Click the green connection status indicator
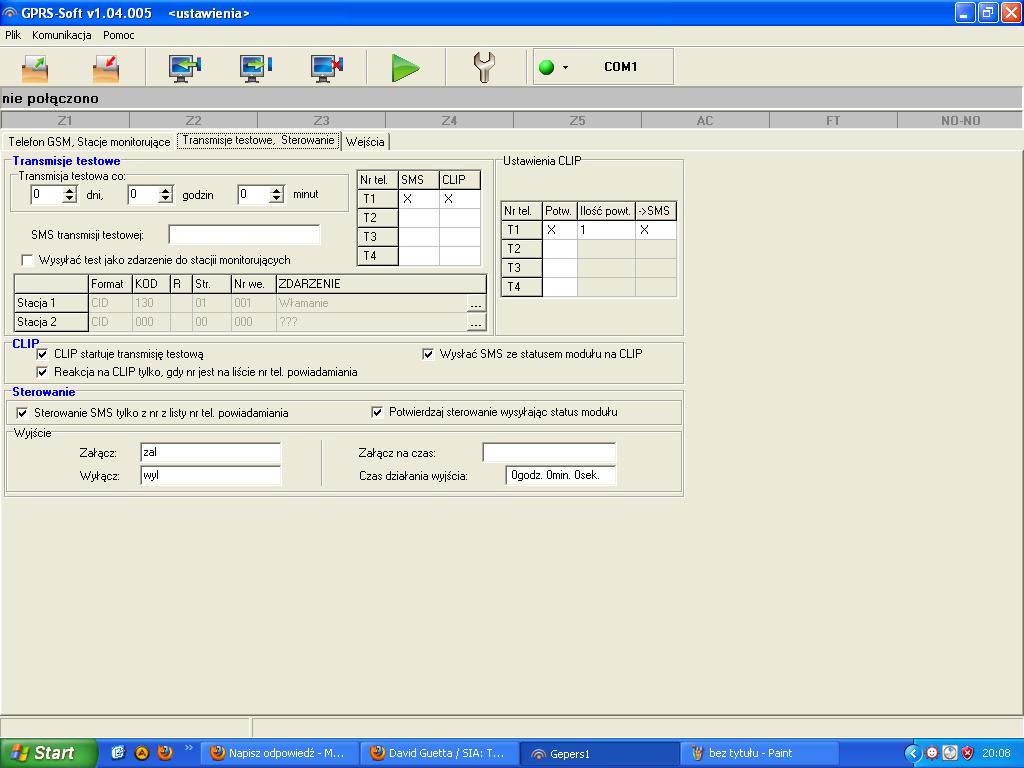The height and width of the screenshot is (768, 1024). [x=547, y=67]
